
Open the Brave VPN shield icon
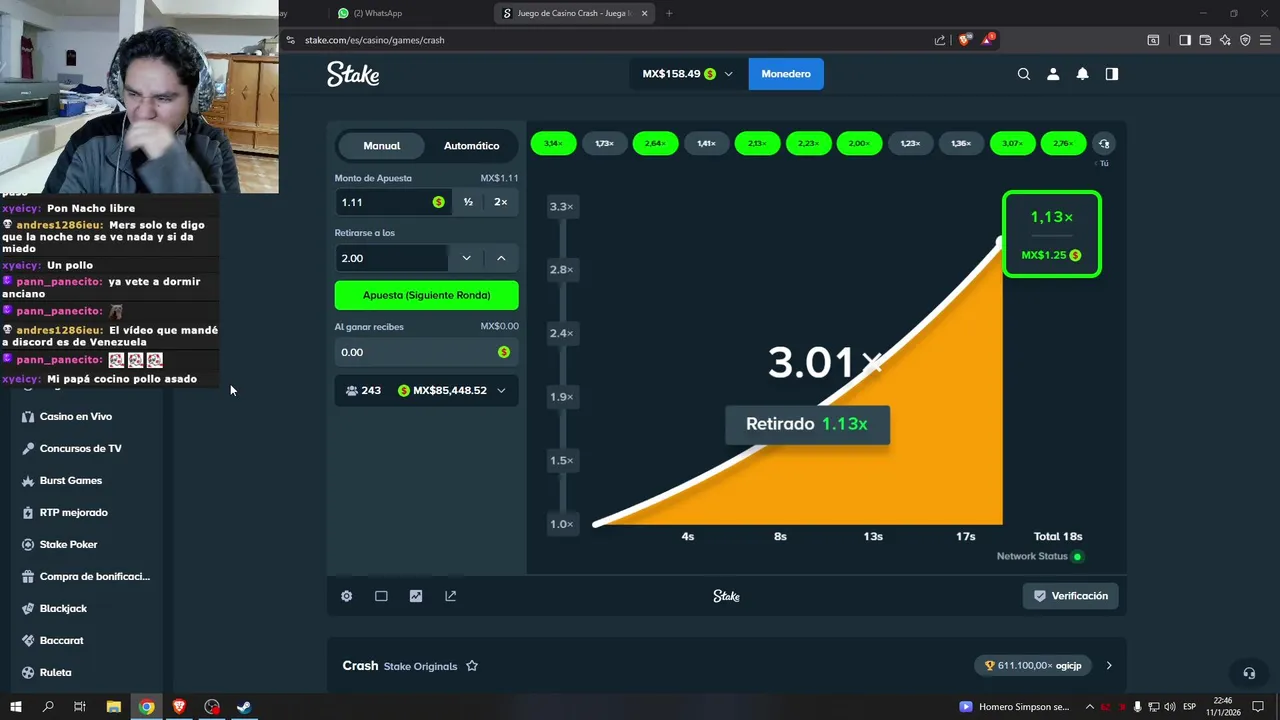(1245, 40)
